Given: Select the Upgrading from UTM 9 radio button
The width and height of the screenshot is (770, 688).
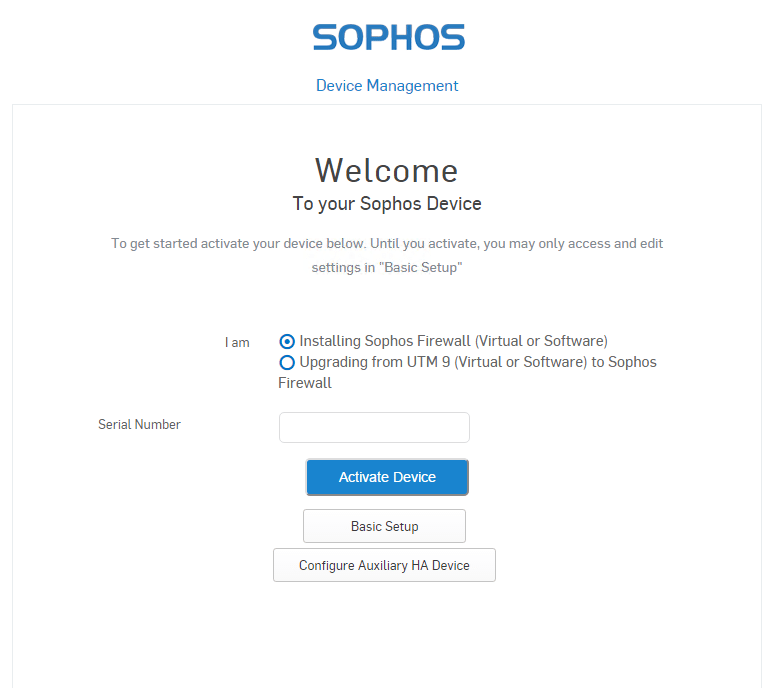Looking at the screenshot, I should click(288, 362).
